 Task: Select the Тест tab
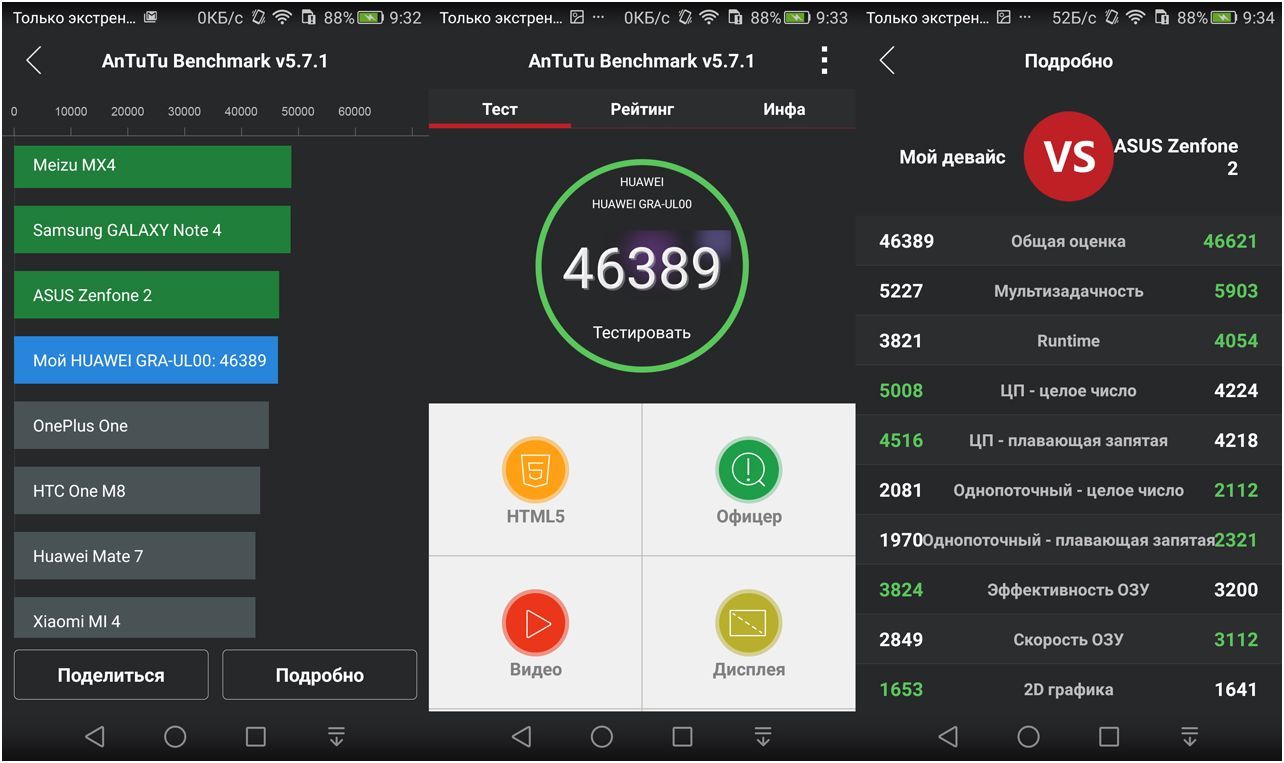(500, 109)
